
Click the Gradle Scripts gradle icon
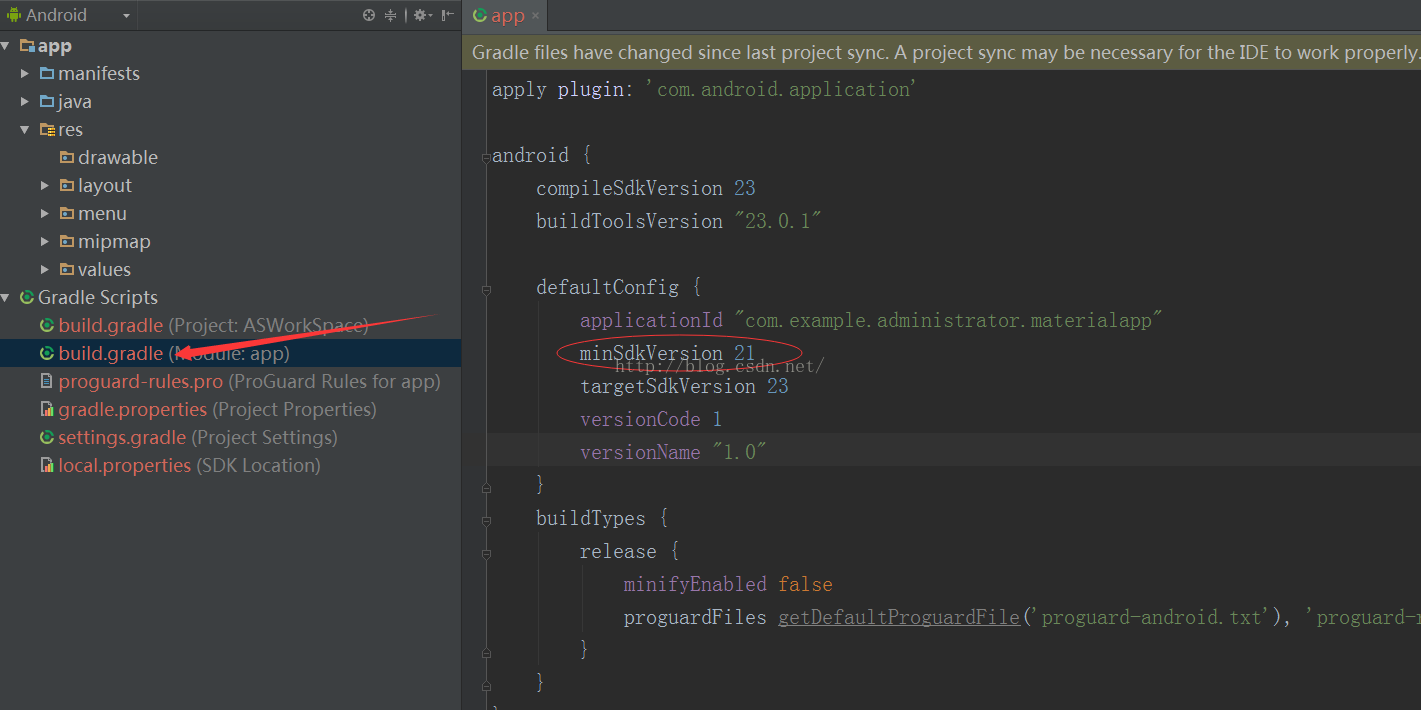[x=27, y=298]
